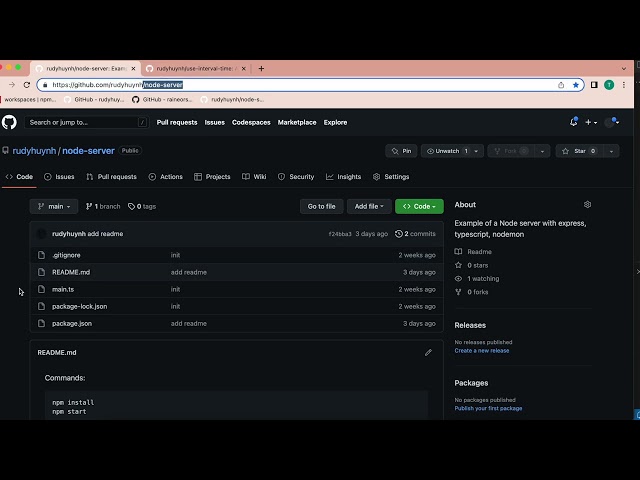Open the GitHub - raineors bookmark

pos(162,99)
